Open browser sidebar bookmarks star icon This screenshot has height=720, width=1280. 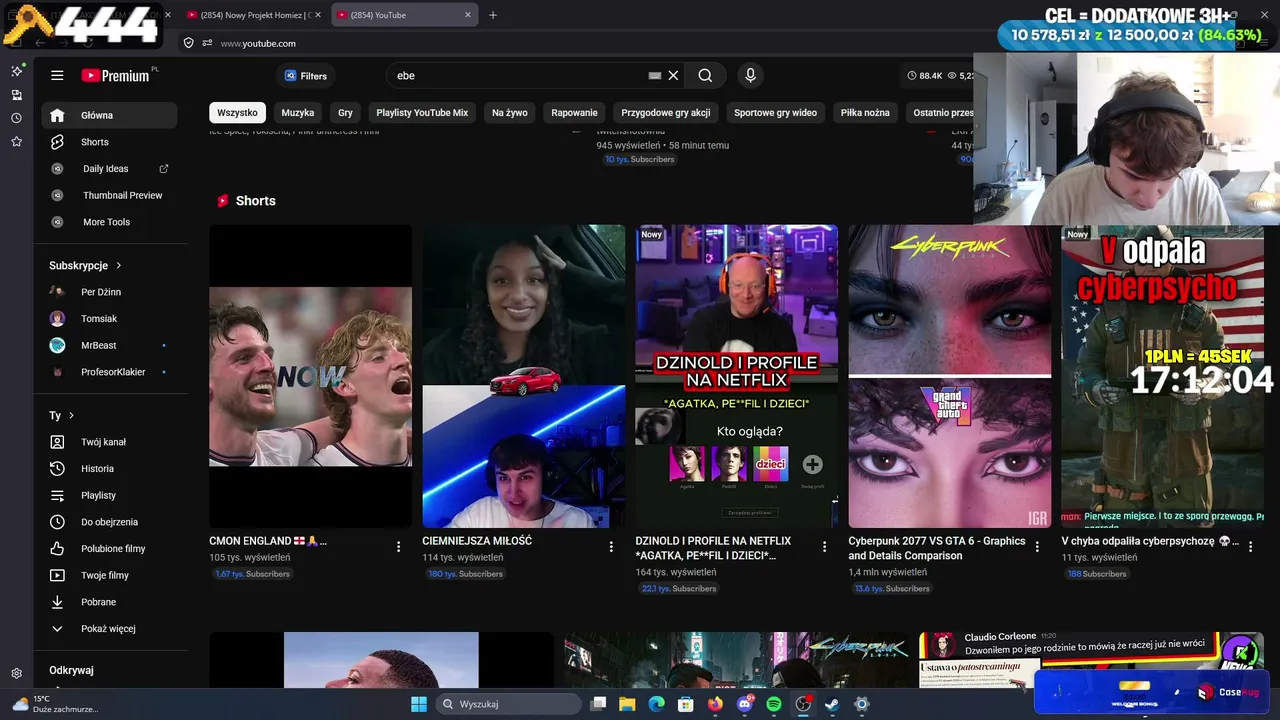click(x=16, y=142)
